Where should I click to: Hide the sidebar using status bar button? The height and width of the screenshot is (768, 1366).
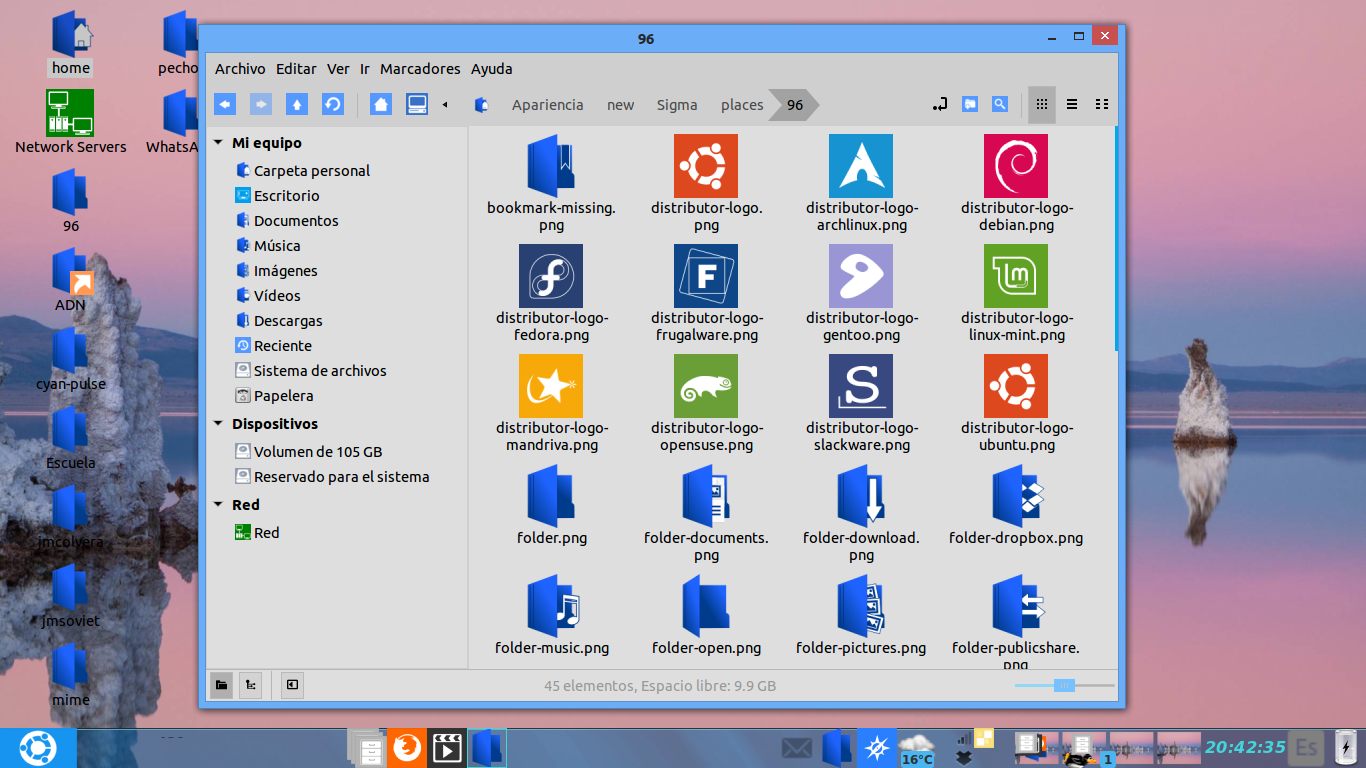(292, 685)
